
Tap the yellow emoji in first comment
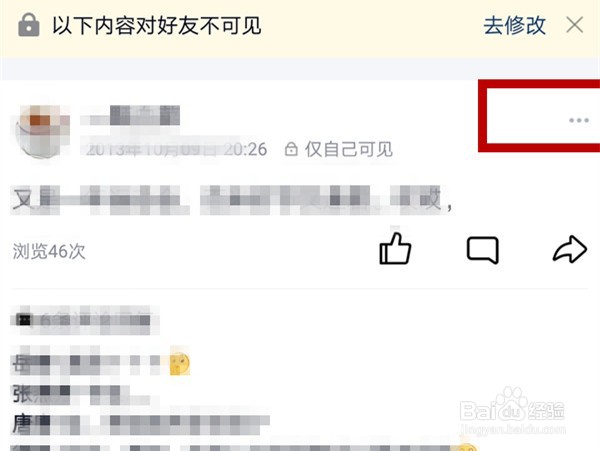tap(179, 363)
